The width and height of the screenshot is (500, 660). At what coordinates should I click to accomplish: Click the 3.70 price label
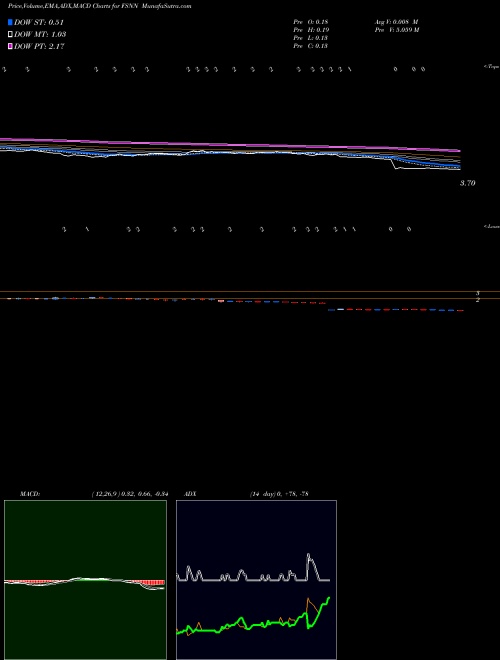pos(468,183)
